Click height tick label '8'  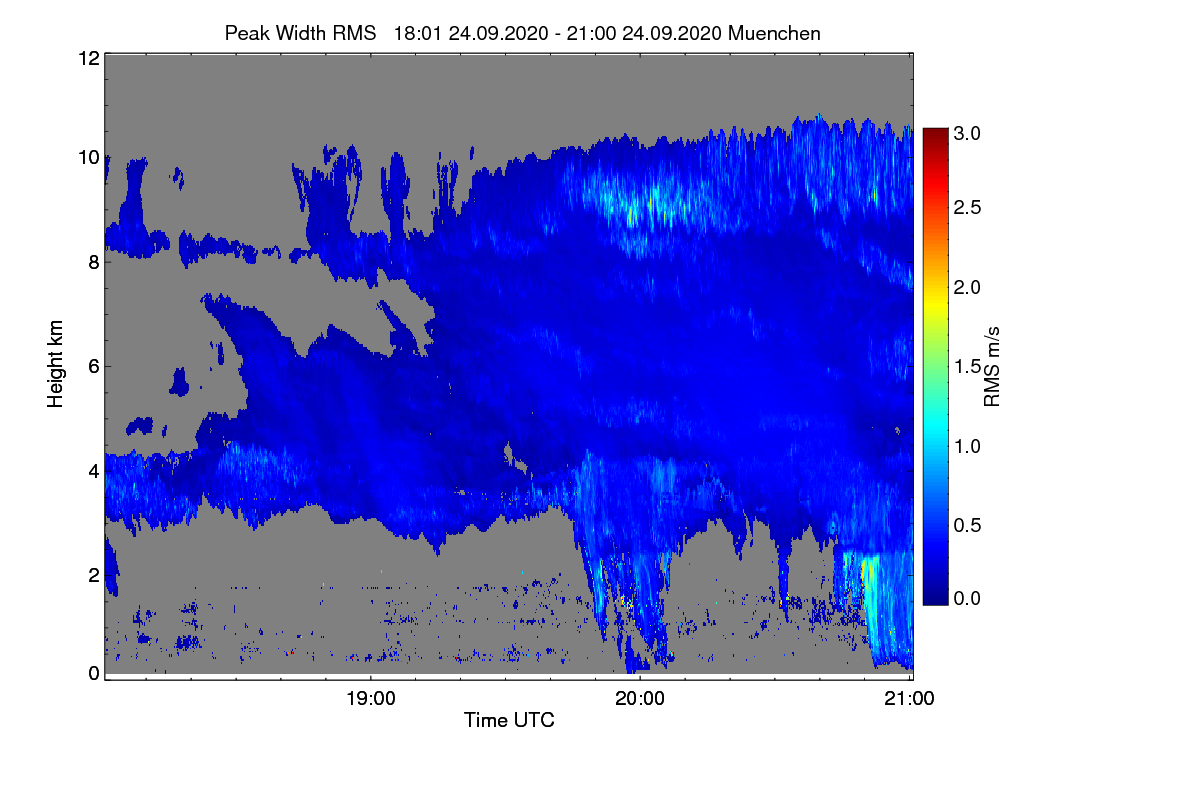pos(93,262)
